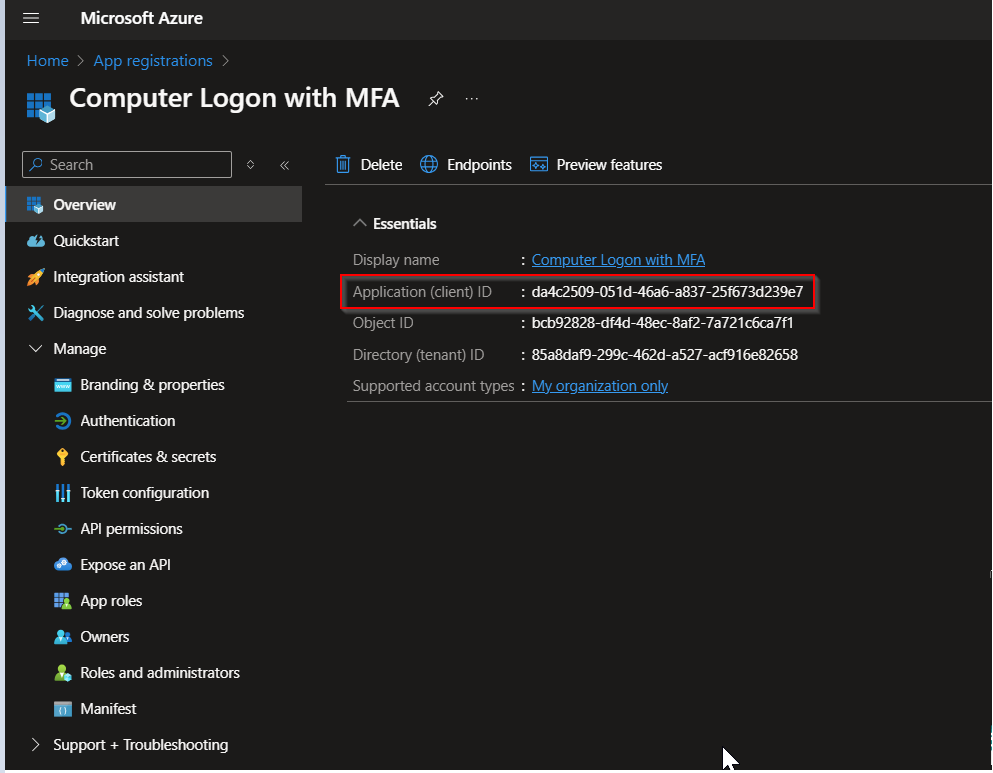Open Certificates & secrets key icon
993x773 pixels.
point(62,457)
